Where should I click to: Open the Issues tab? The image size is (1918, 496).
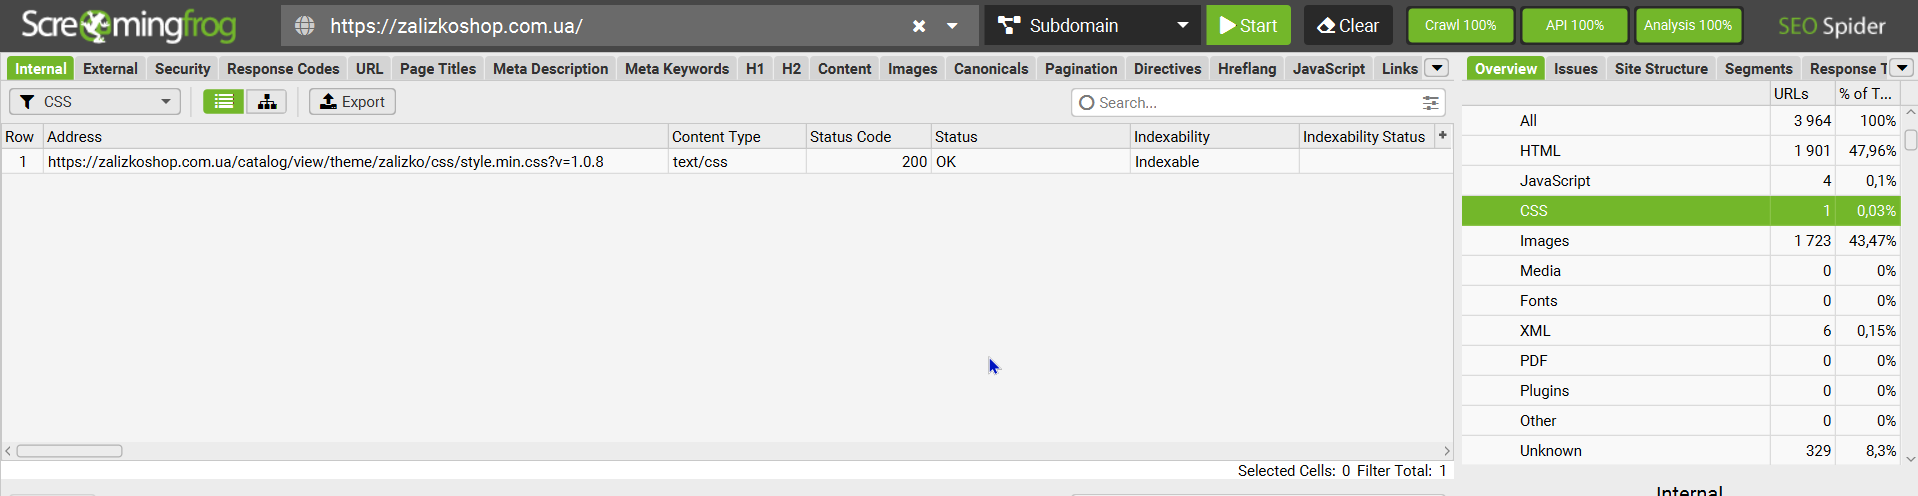click(1575, 68)
